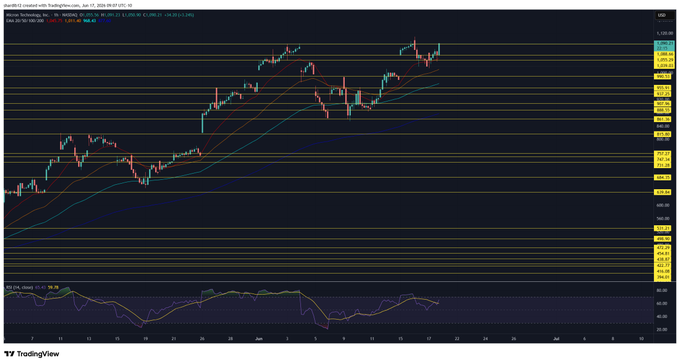
Task: Click the EMA 100 value 968.43 in teal
Action: (89, 21)
